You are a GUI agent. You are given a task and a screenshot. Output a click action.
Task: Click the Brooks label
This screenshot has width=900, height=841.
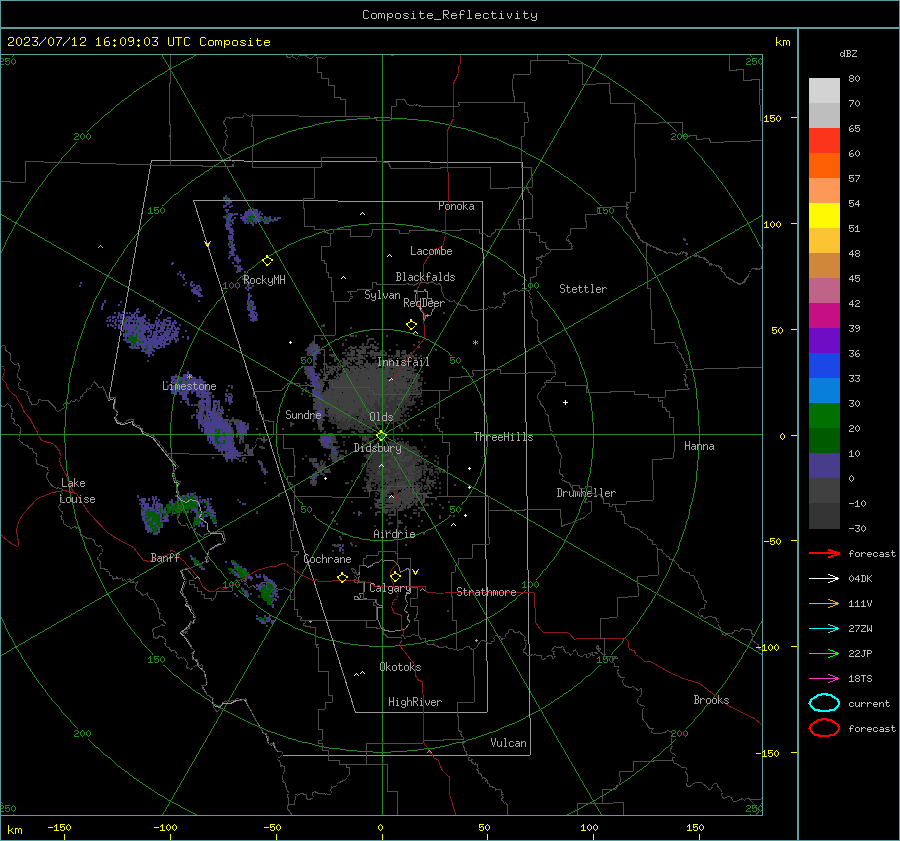(711, 700)
